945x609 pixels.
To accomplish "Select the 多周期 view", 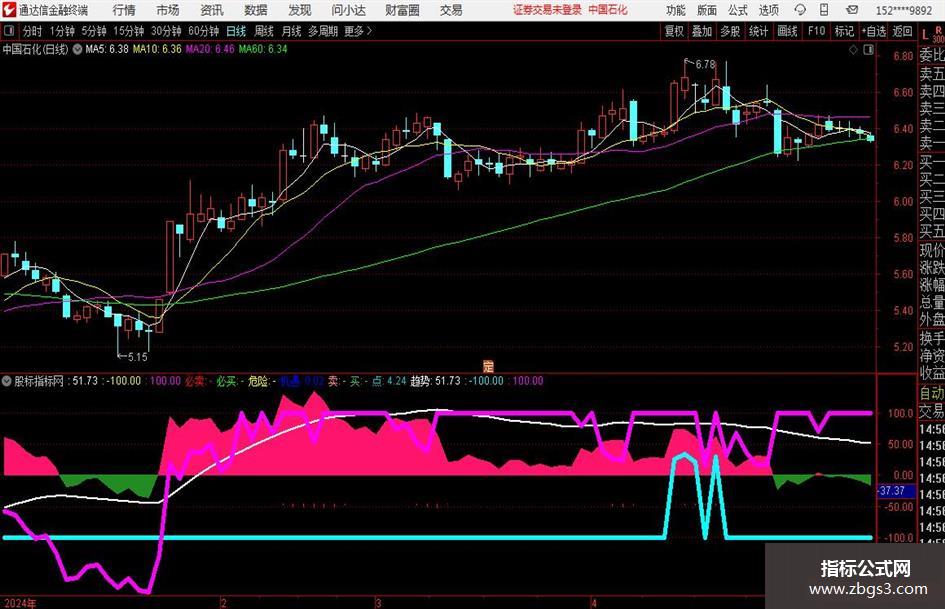I will click(x=323, y=31).
